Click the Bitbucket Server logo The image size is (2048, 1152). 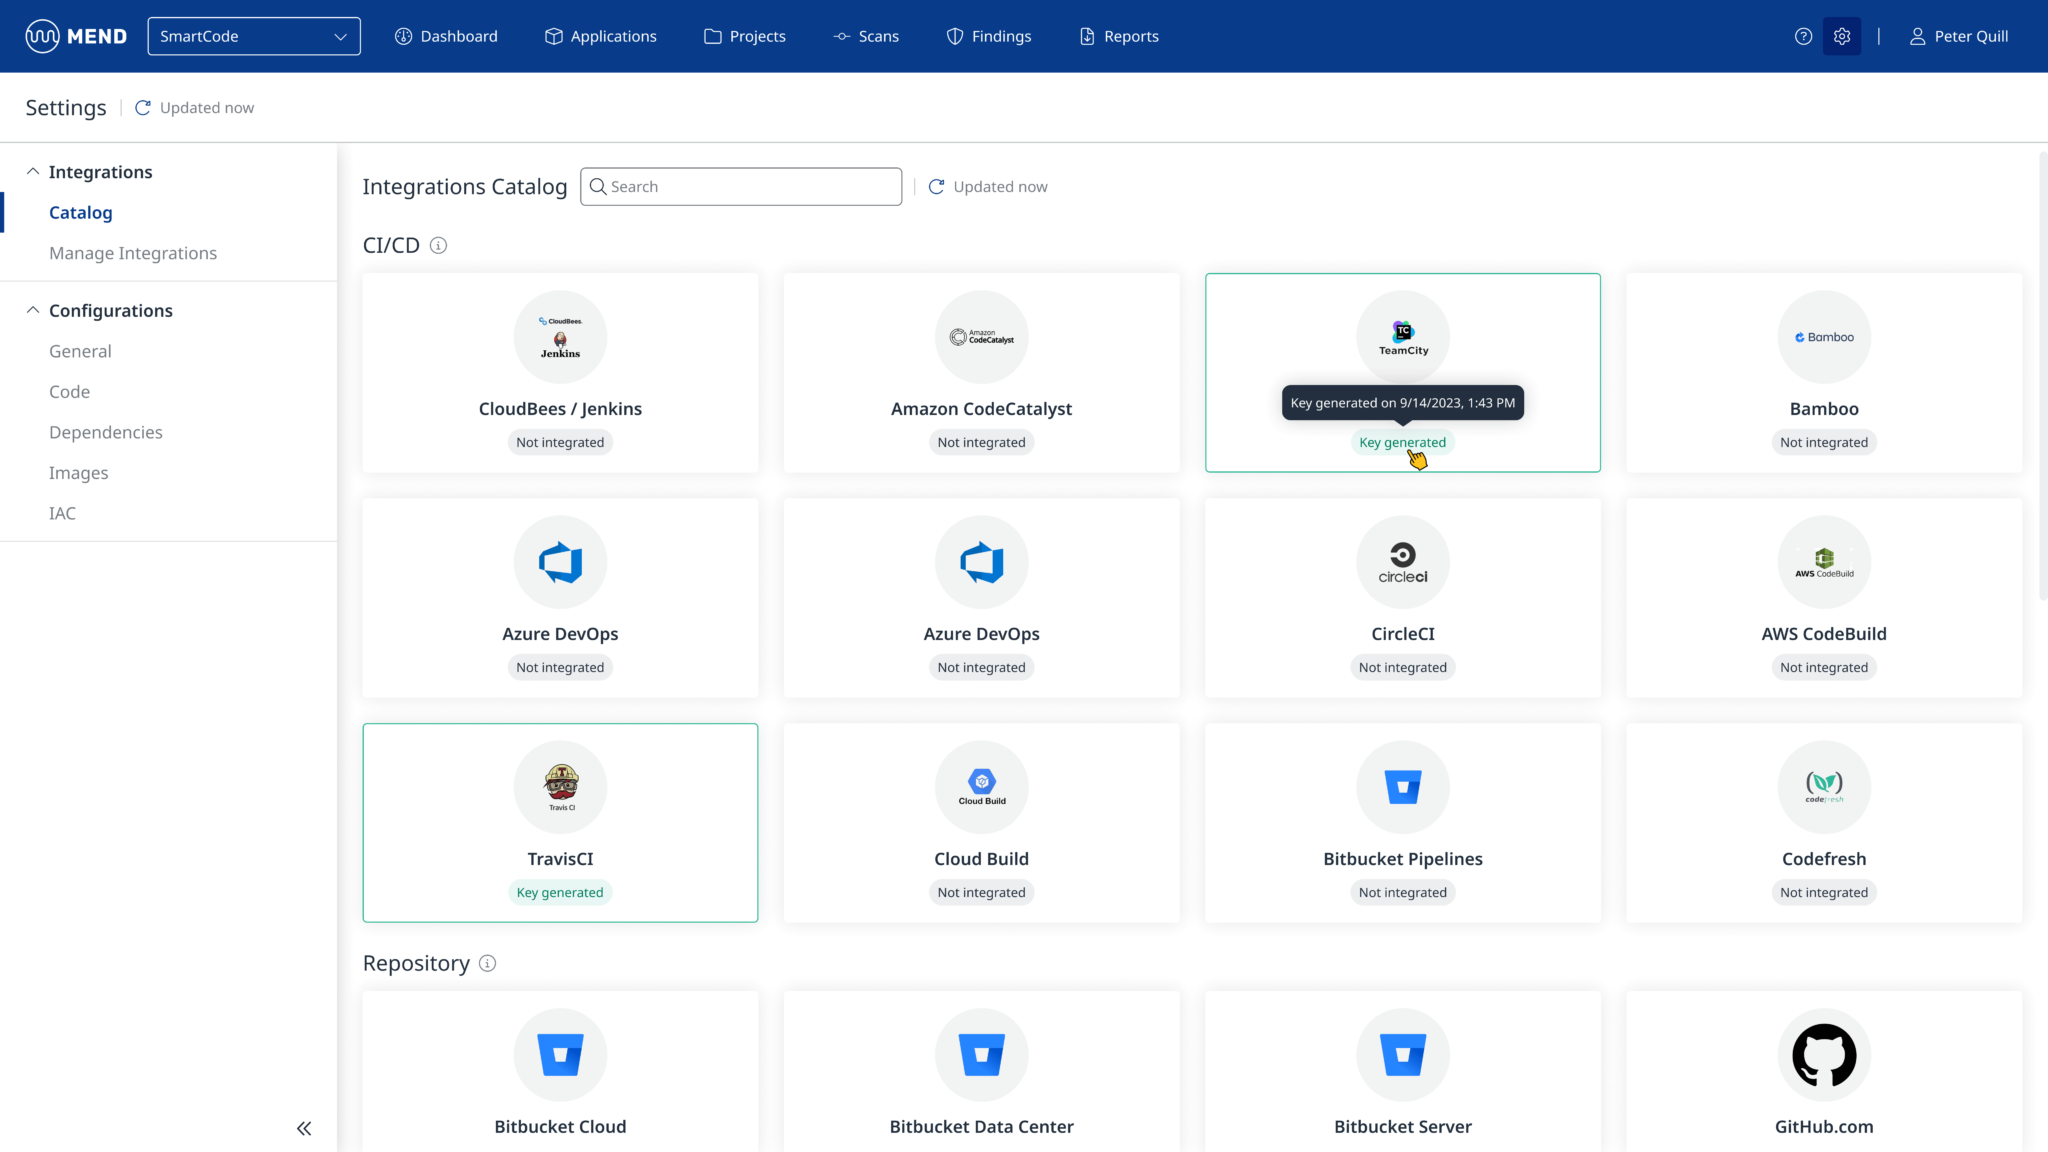tap(1403, 1056)
